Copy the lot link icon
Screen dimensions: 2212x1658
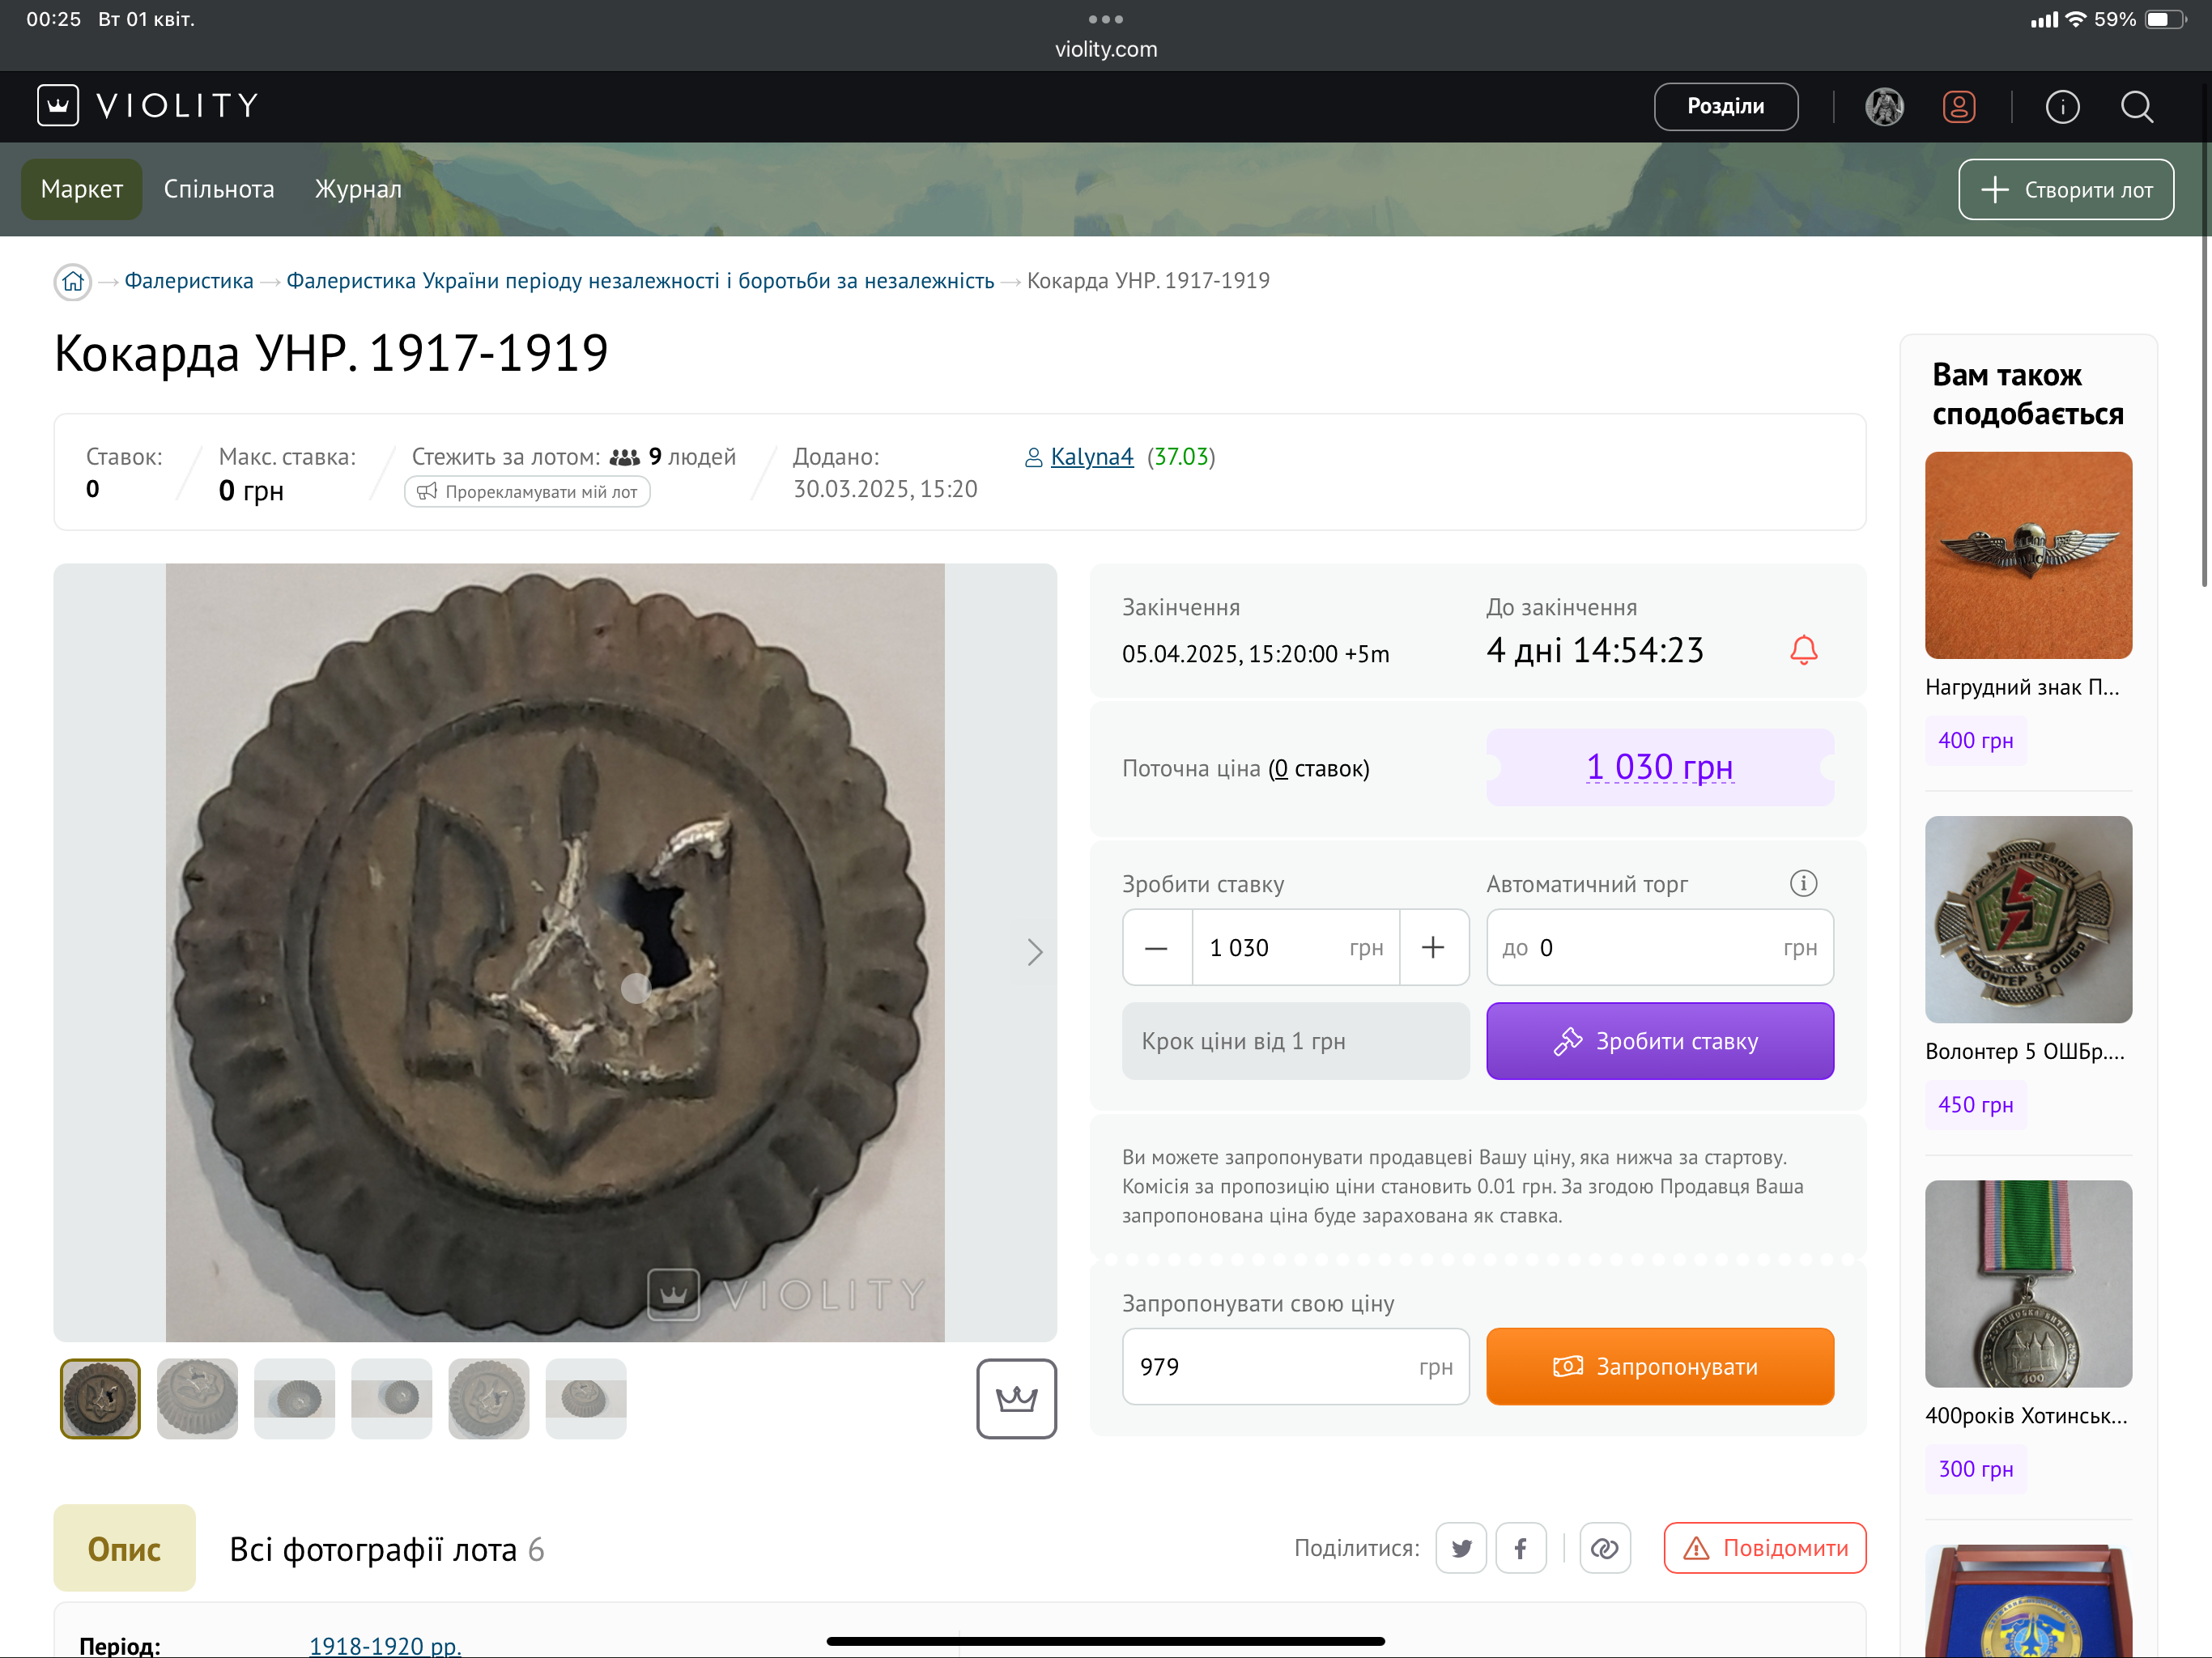click(x=1604, y=1548)
